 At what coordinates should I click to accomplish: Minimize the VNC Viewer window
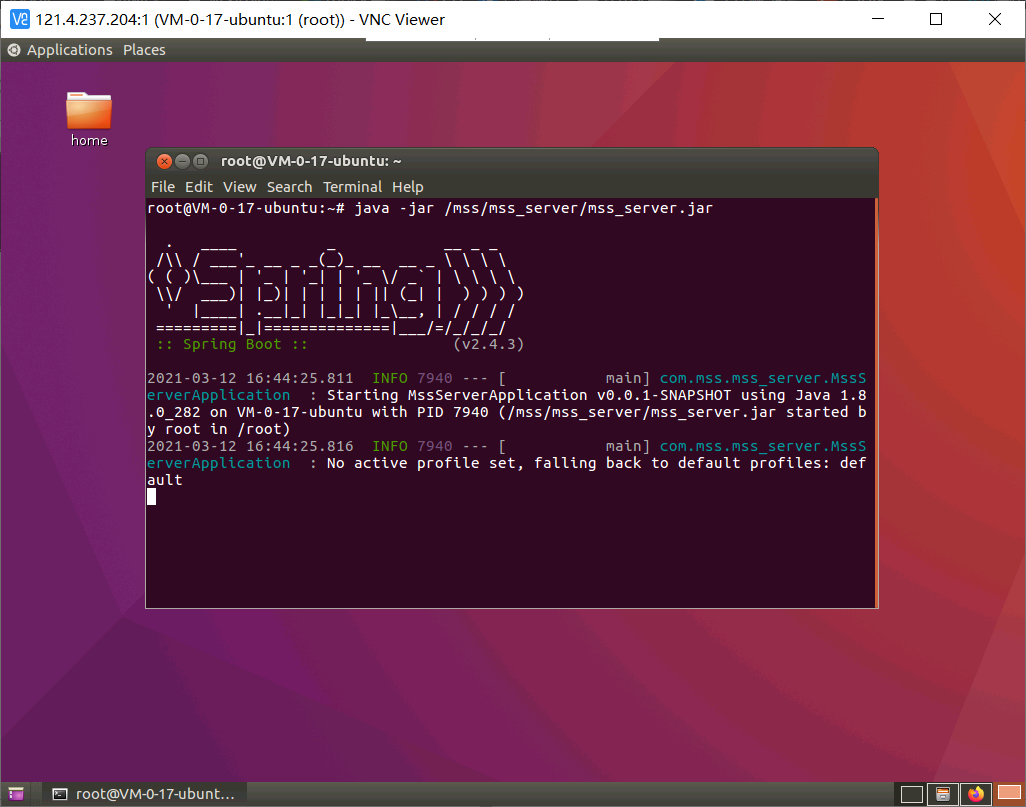(x=878, y=19)
